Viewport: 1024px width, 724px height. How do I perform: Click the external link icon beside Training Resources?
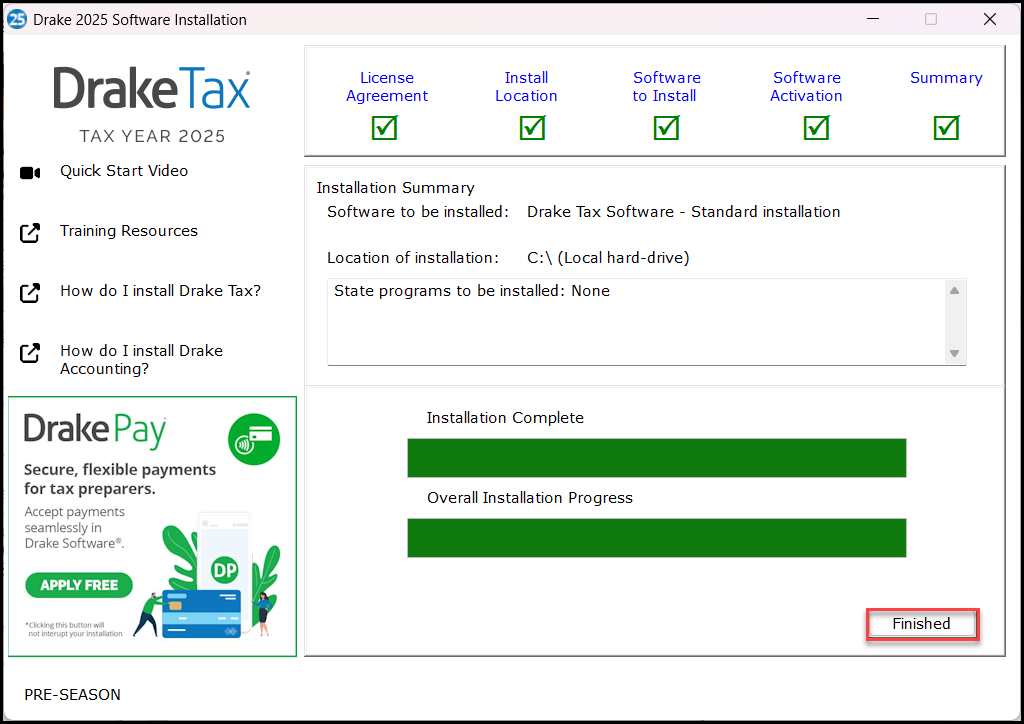click(29, 230)
